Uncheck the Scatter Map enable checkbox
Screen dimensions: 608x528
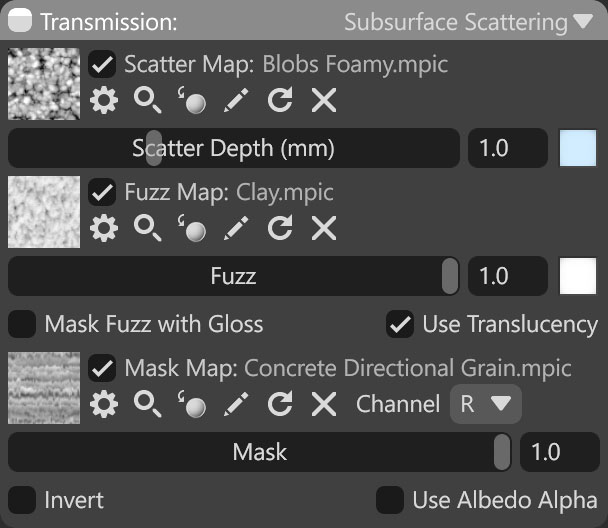point(102,64)
